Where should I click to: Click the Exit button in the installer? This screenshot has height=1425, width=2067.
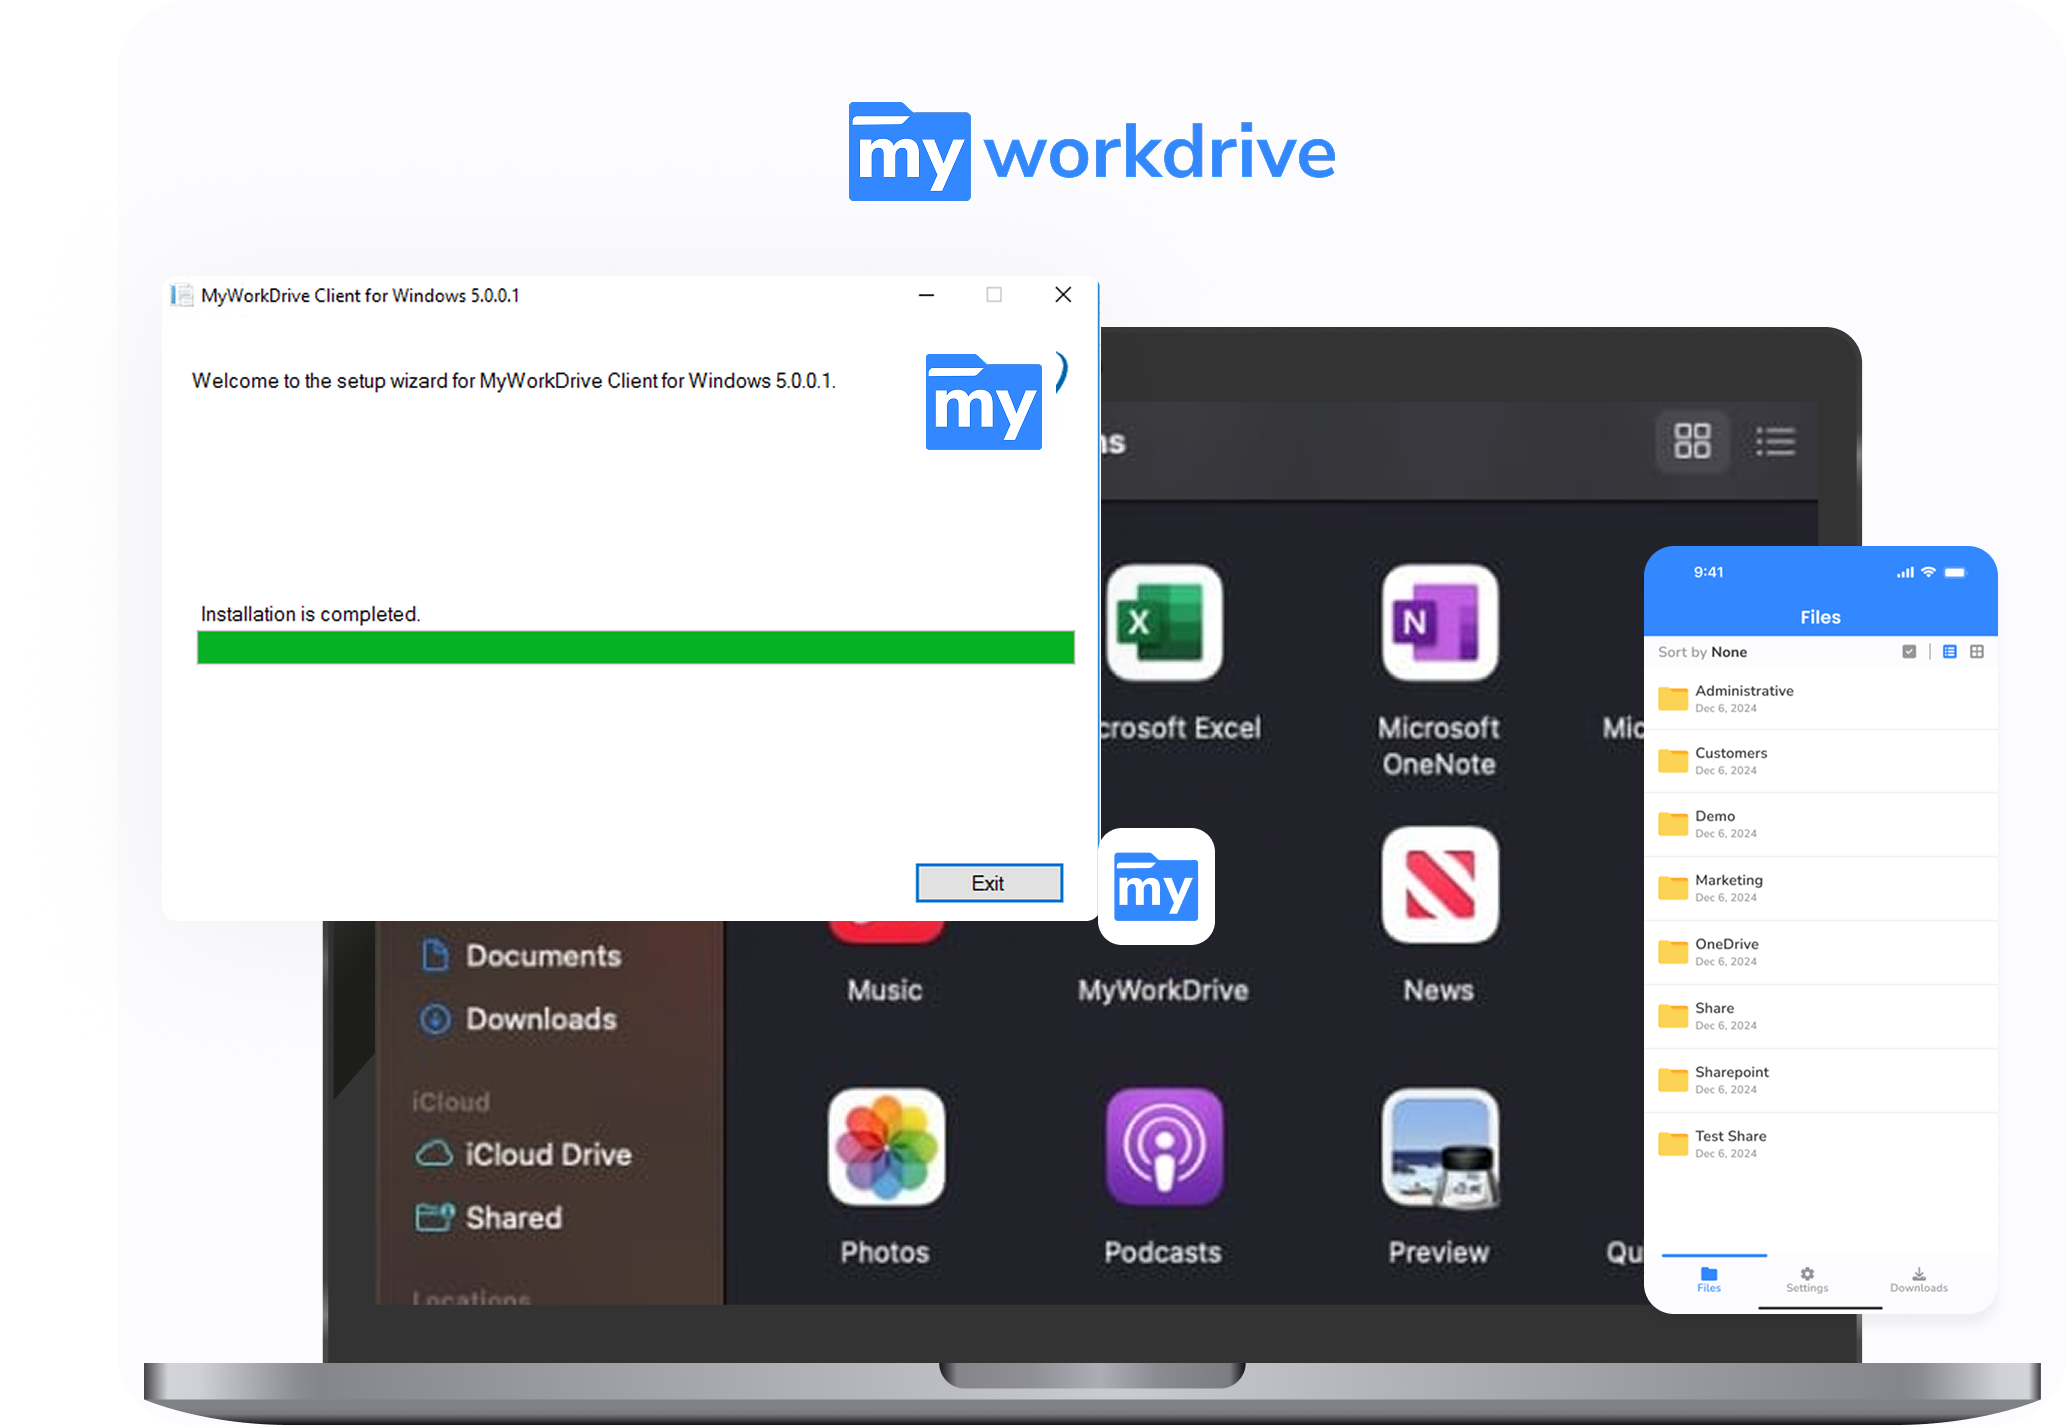(x=988, y=883)
